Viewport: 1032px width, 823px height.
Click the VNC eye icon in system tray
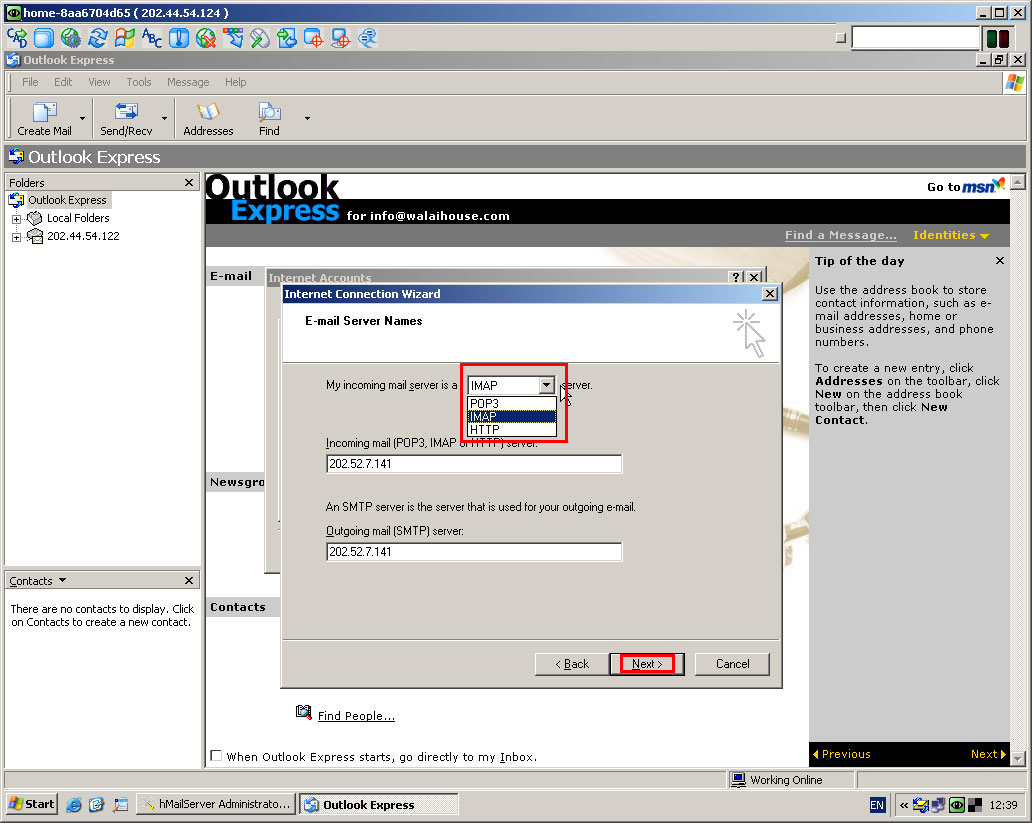coord(957,805)
